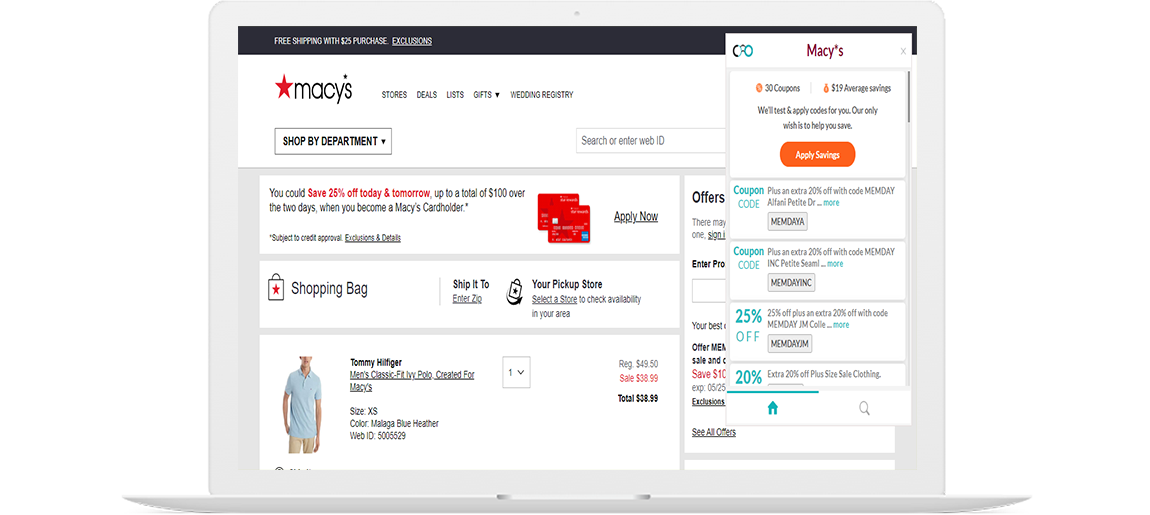
Task: Open the Tommy Hilfiger polo thumbnail
Action: [301, 404]
